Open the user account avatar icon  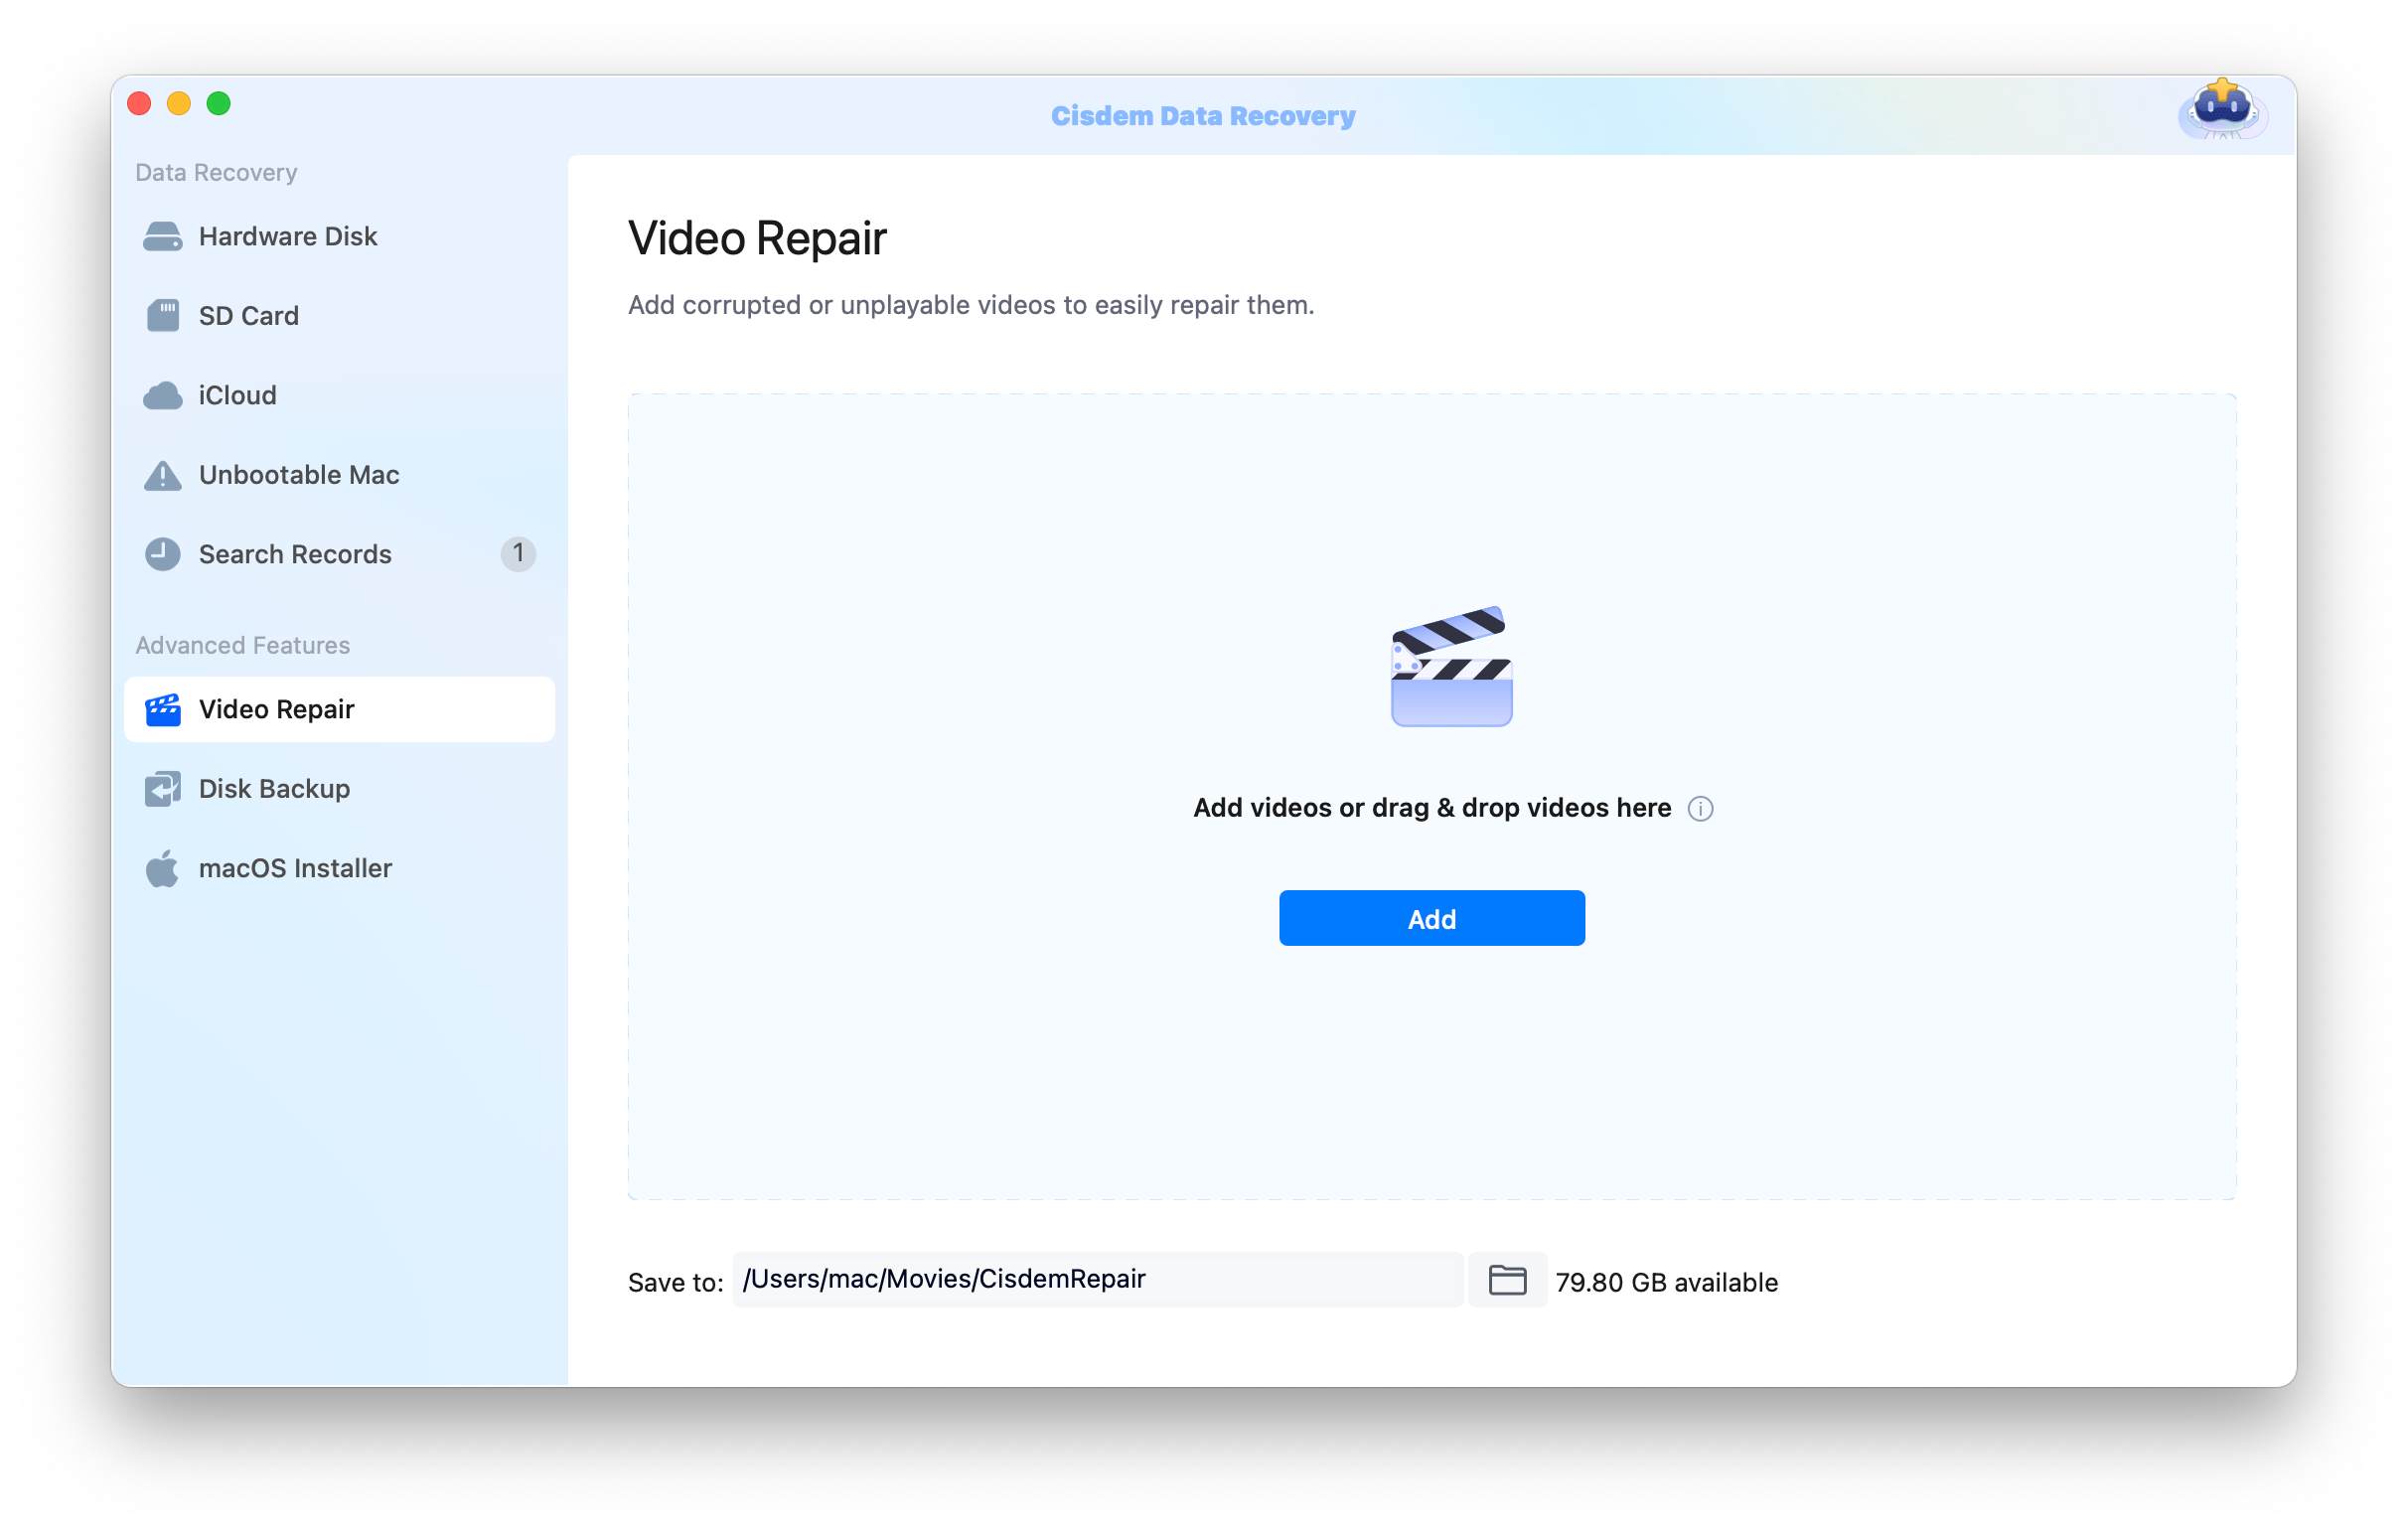[2224, 113]
